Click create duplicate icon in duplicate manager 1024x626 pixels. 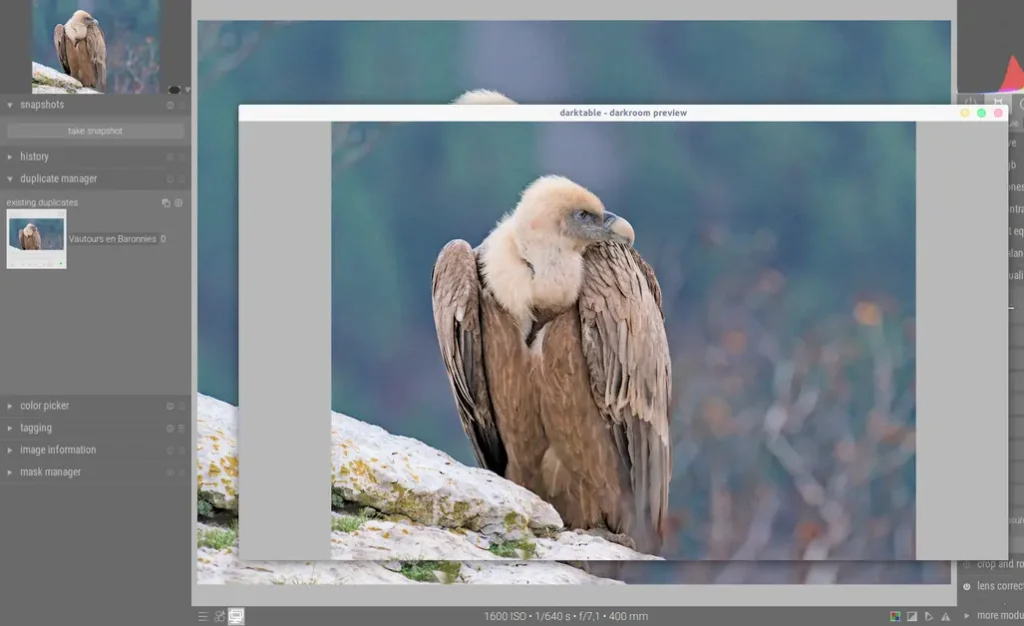(x=166, y=203)
